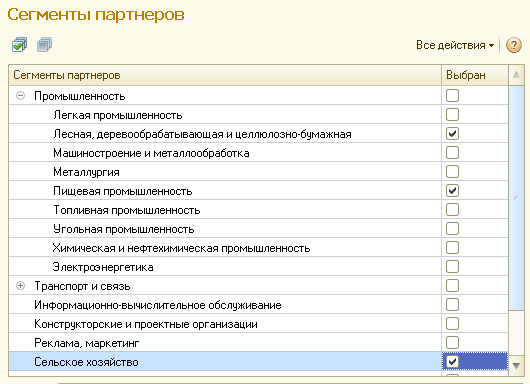
Task: Check Конструкторские и проектные организации checkbox
Action: [x=452, y=323]
